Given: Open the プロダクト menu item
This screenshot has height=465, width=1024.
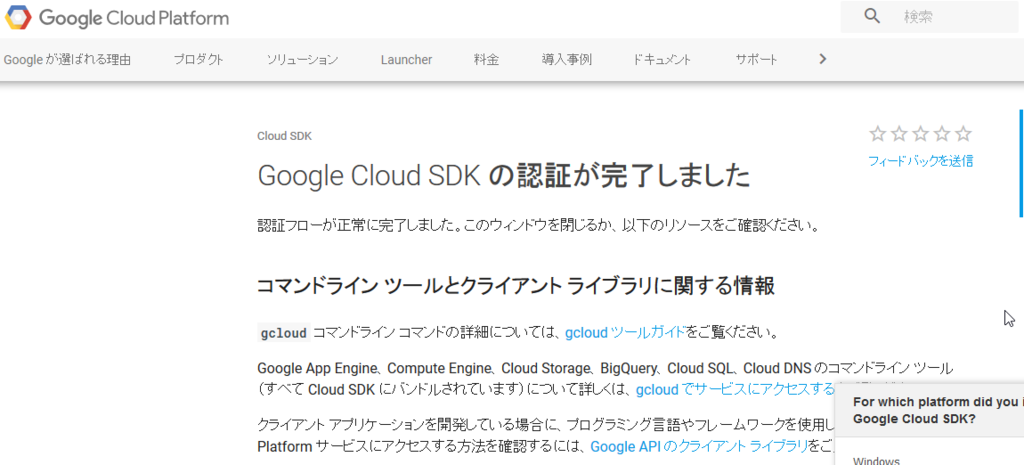Looking at the screenshot, I should tap(199, 60).
